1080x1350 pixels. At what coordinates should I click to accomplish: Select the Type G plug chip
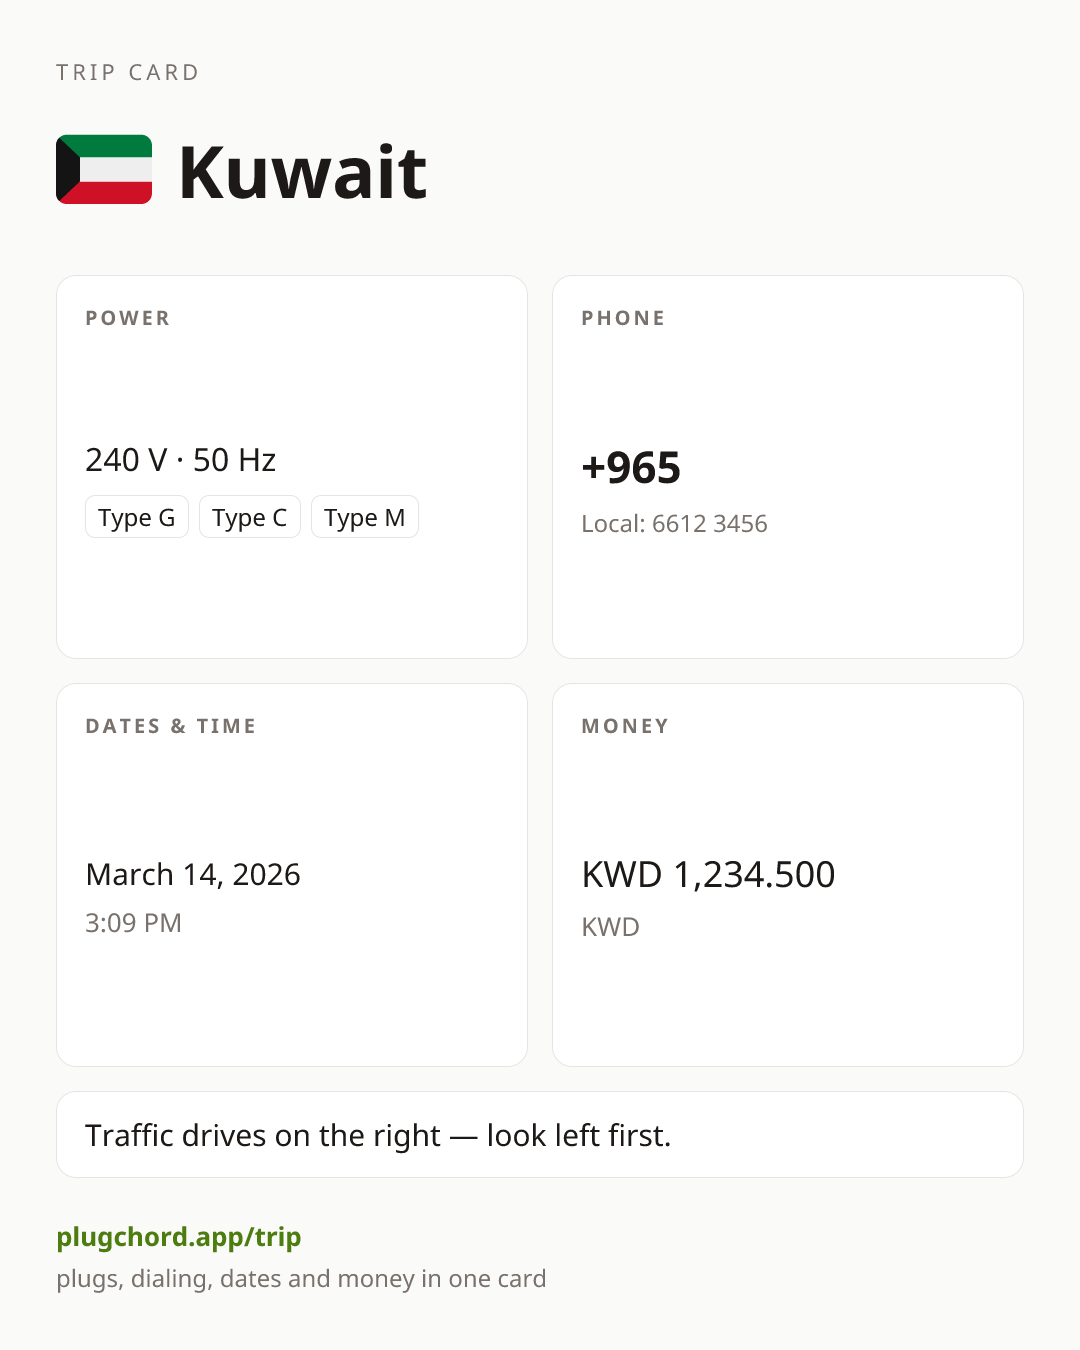coord(137,517)
